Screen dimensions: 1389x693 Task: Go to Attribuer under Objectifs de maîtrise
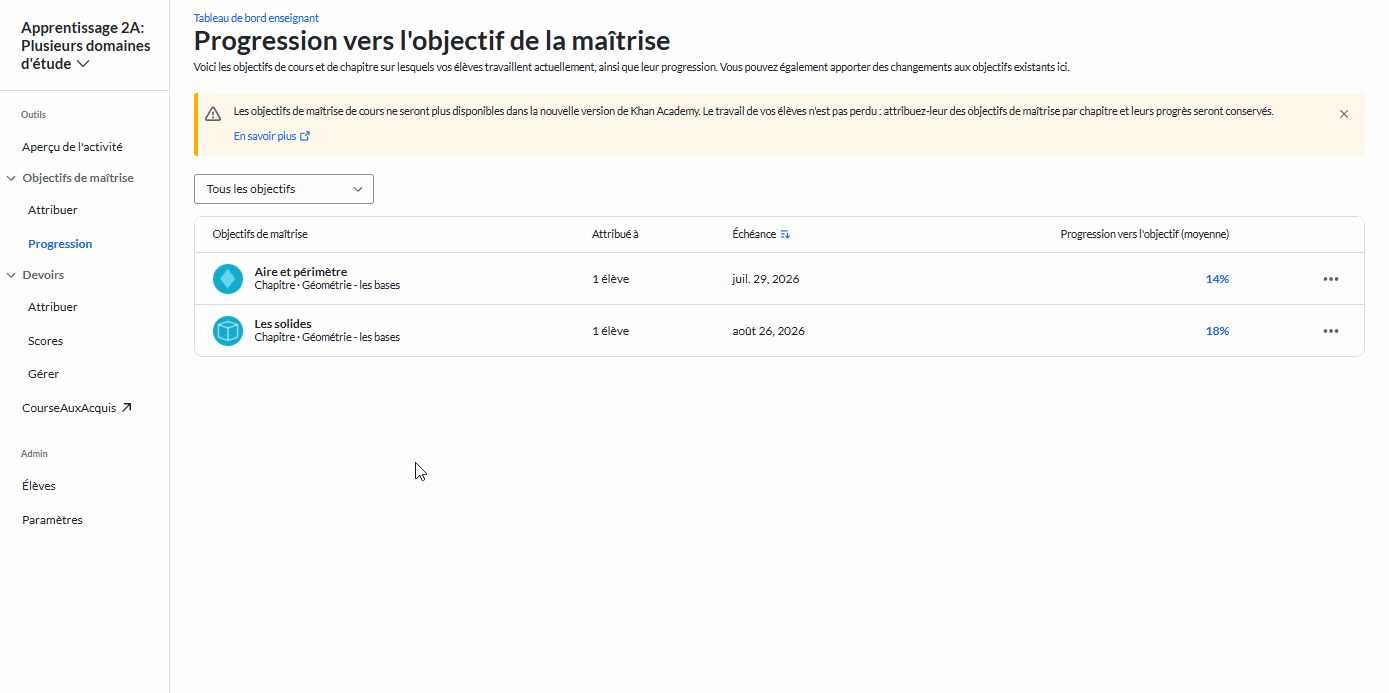click(52, 210)
